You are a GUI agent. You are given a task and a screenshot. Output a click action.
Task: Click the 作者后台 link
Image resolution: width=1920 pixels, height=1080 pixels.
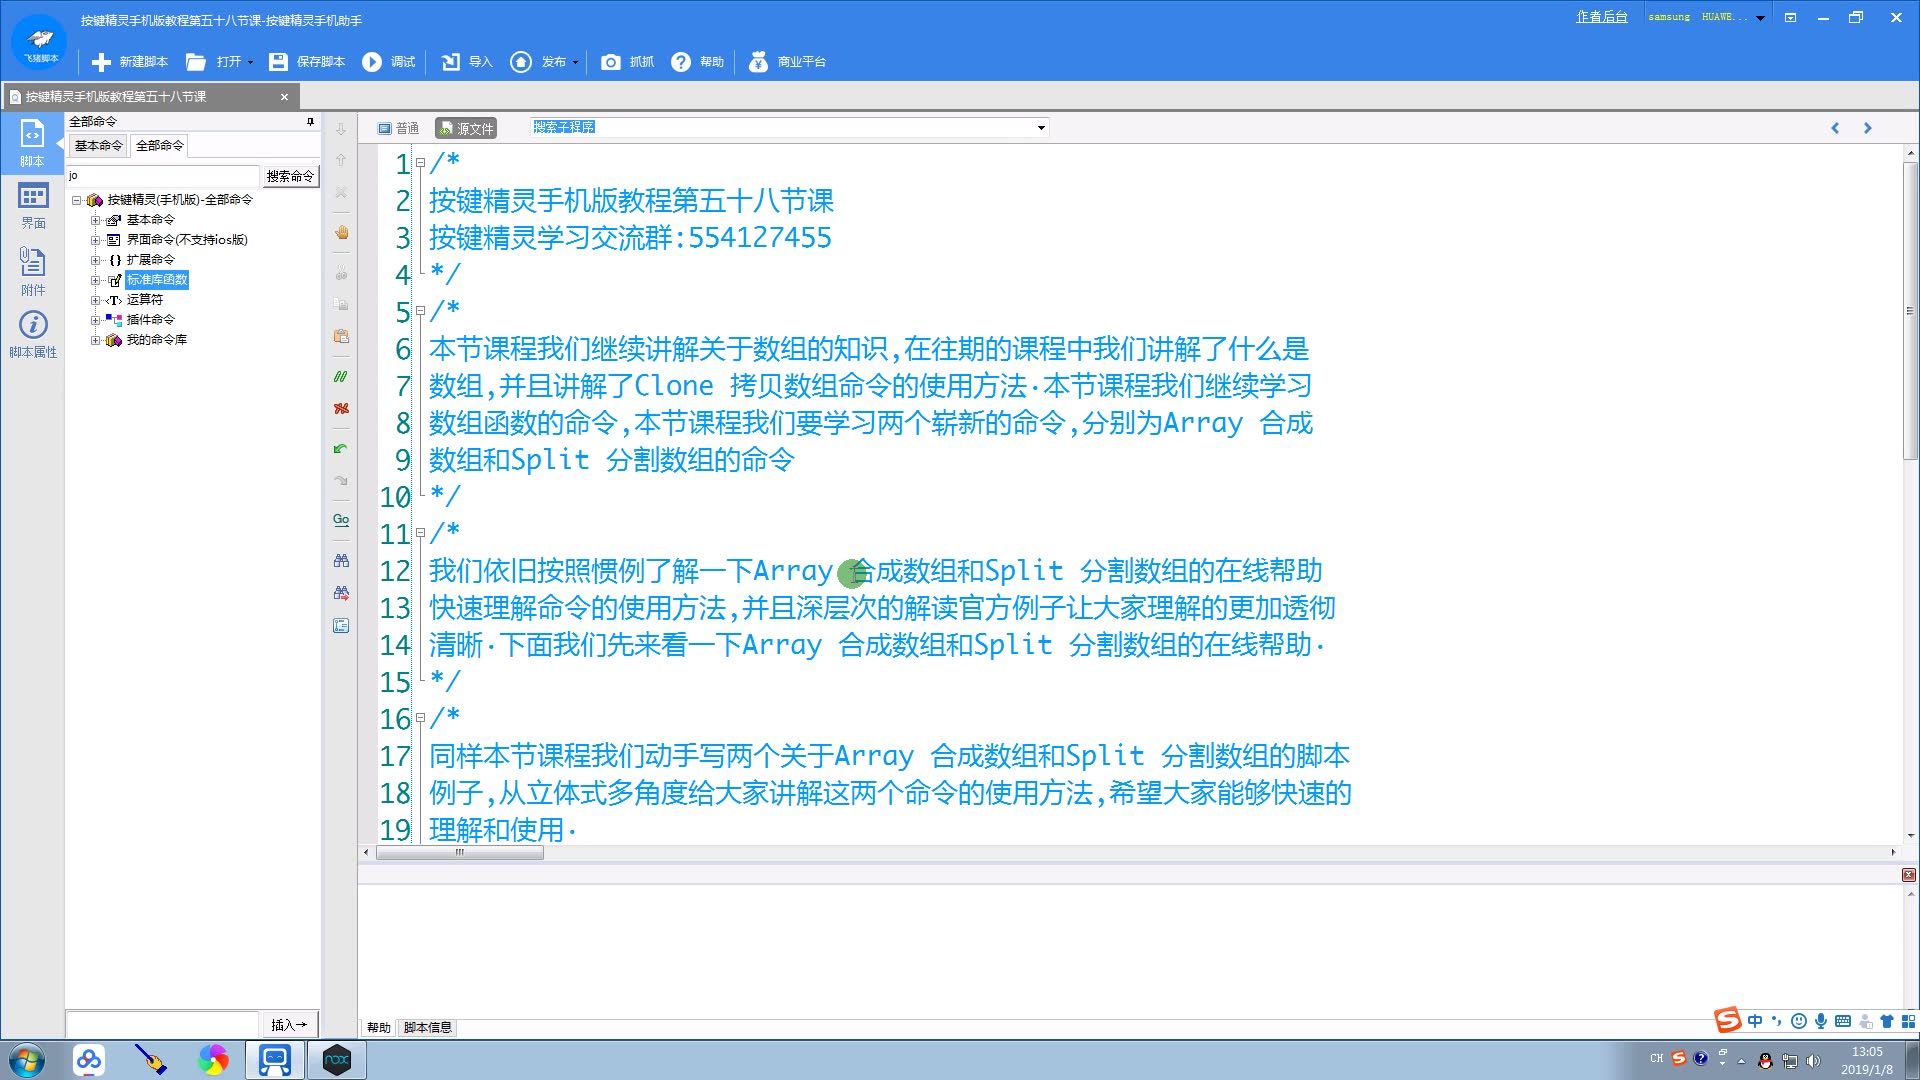click(x=1601, y=16)
